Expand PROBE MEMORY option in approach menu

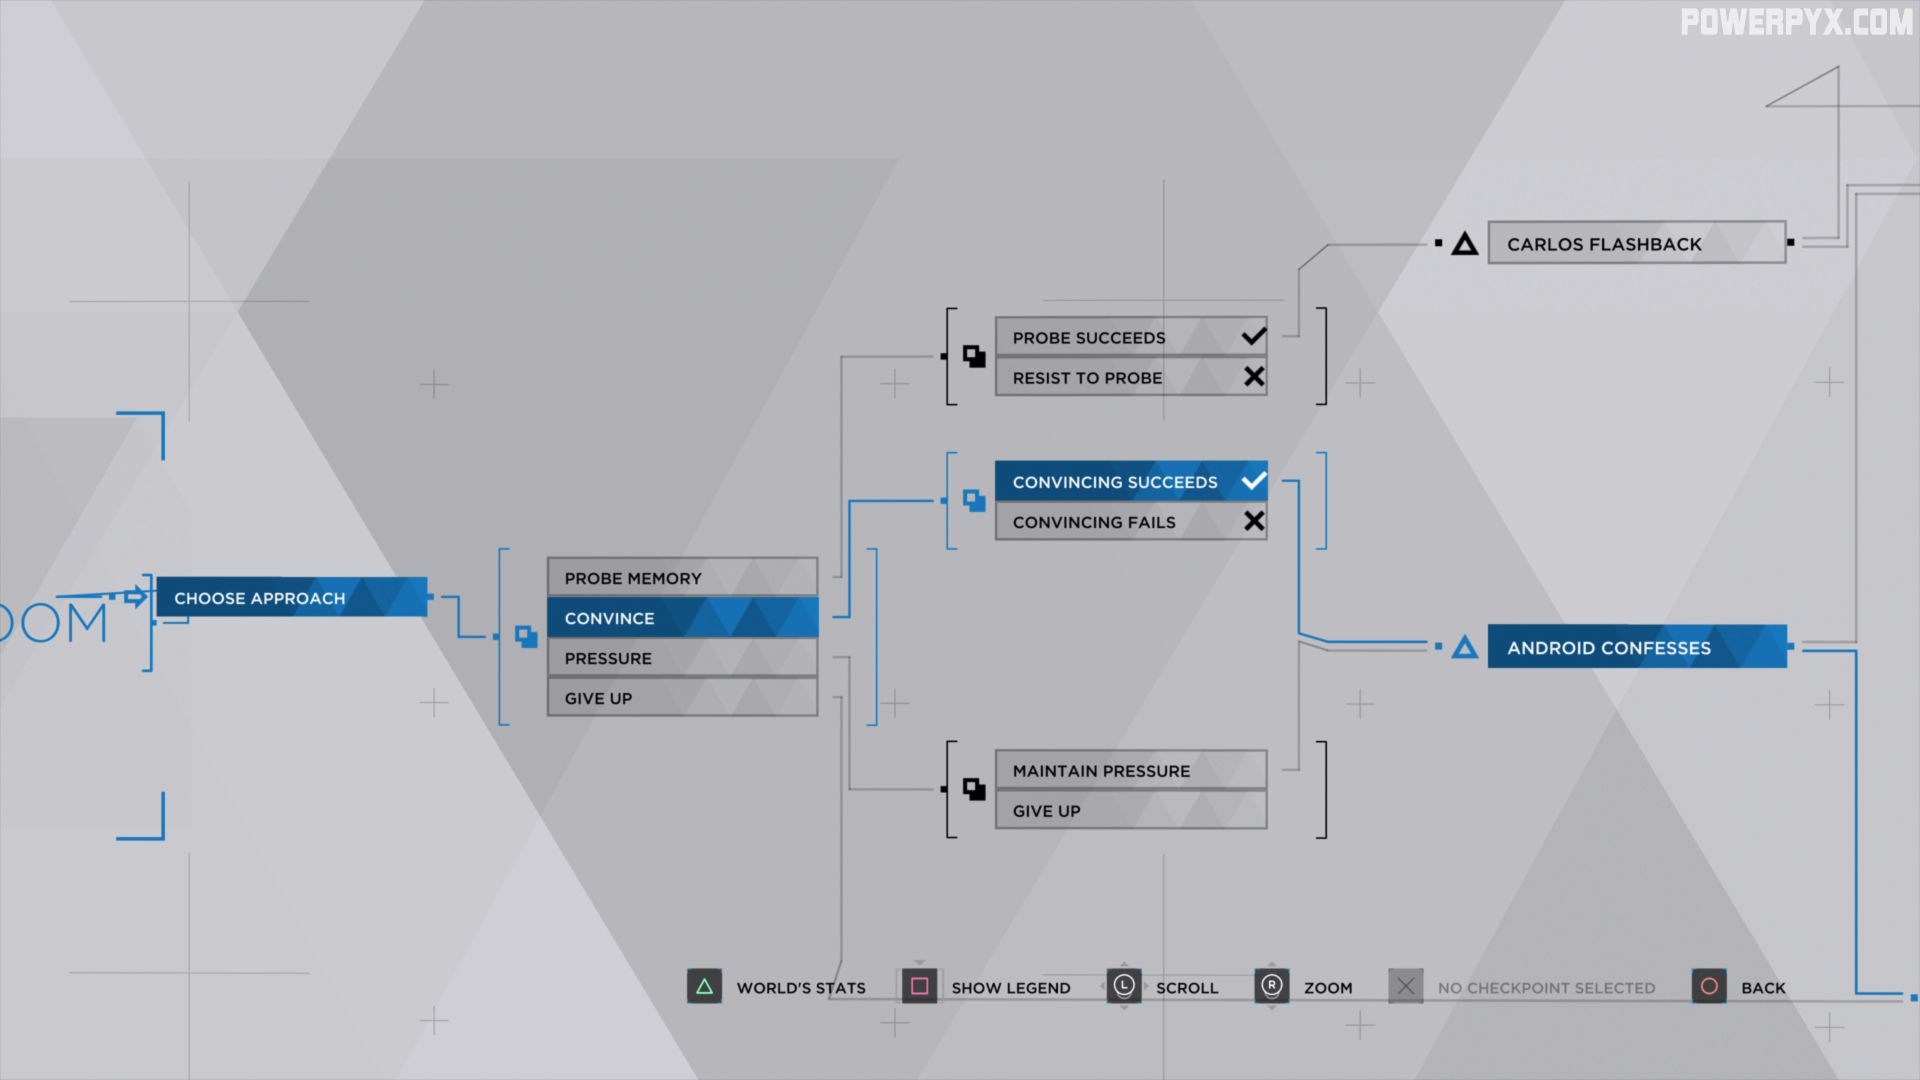coord(682,578)
